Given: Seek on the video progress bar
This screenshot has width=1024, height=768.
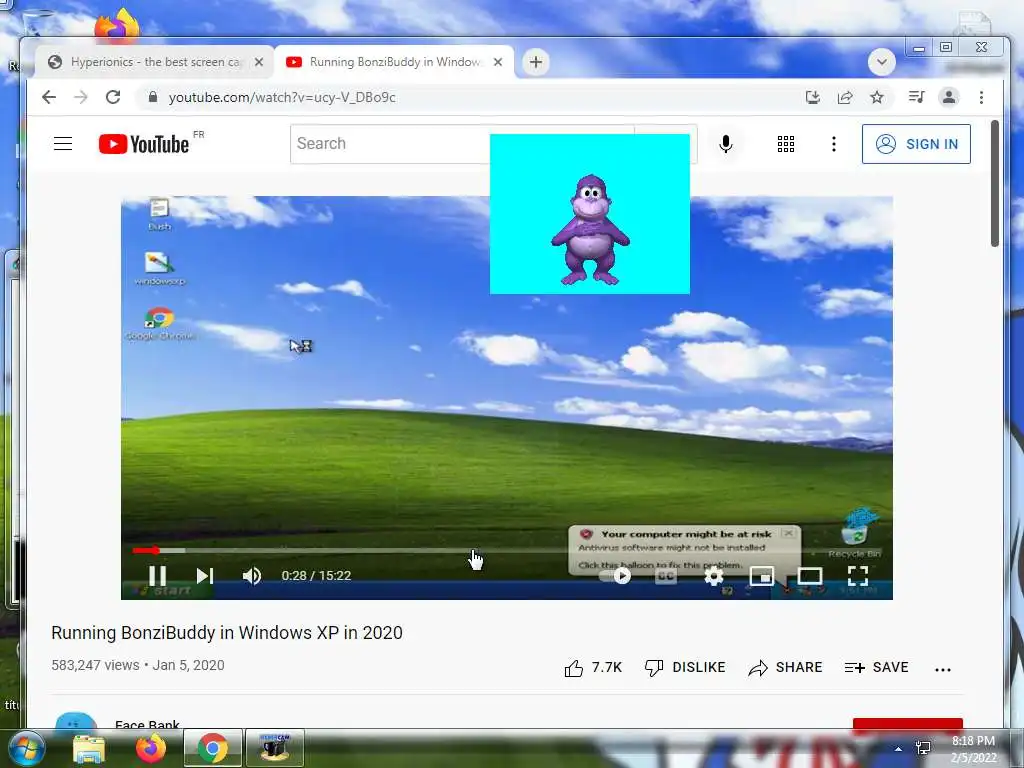Looking at the screenshot, I should 507,551.
